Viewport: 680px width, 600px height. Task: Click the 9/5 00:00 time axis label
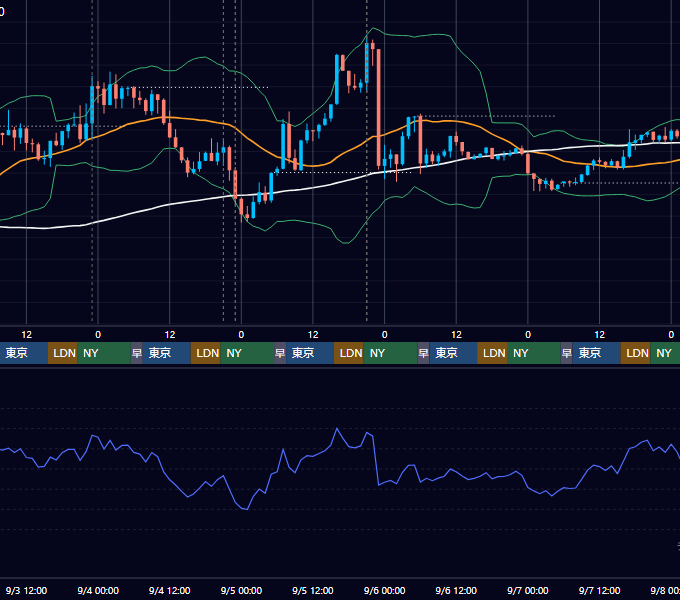(241, 590)
